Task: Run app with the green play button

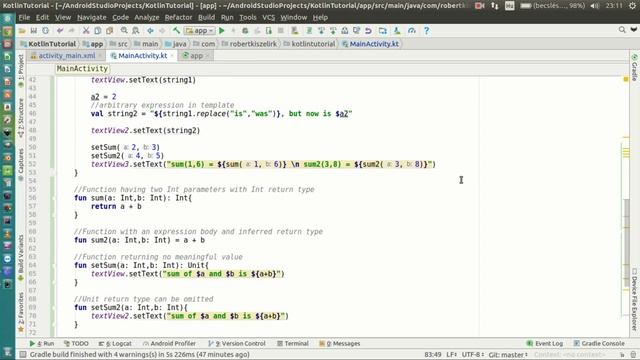Action: pyautogui.click(x=222, y=31)
